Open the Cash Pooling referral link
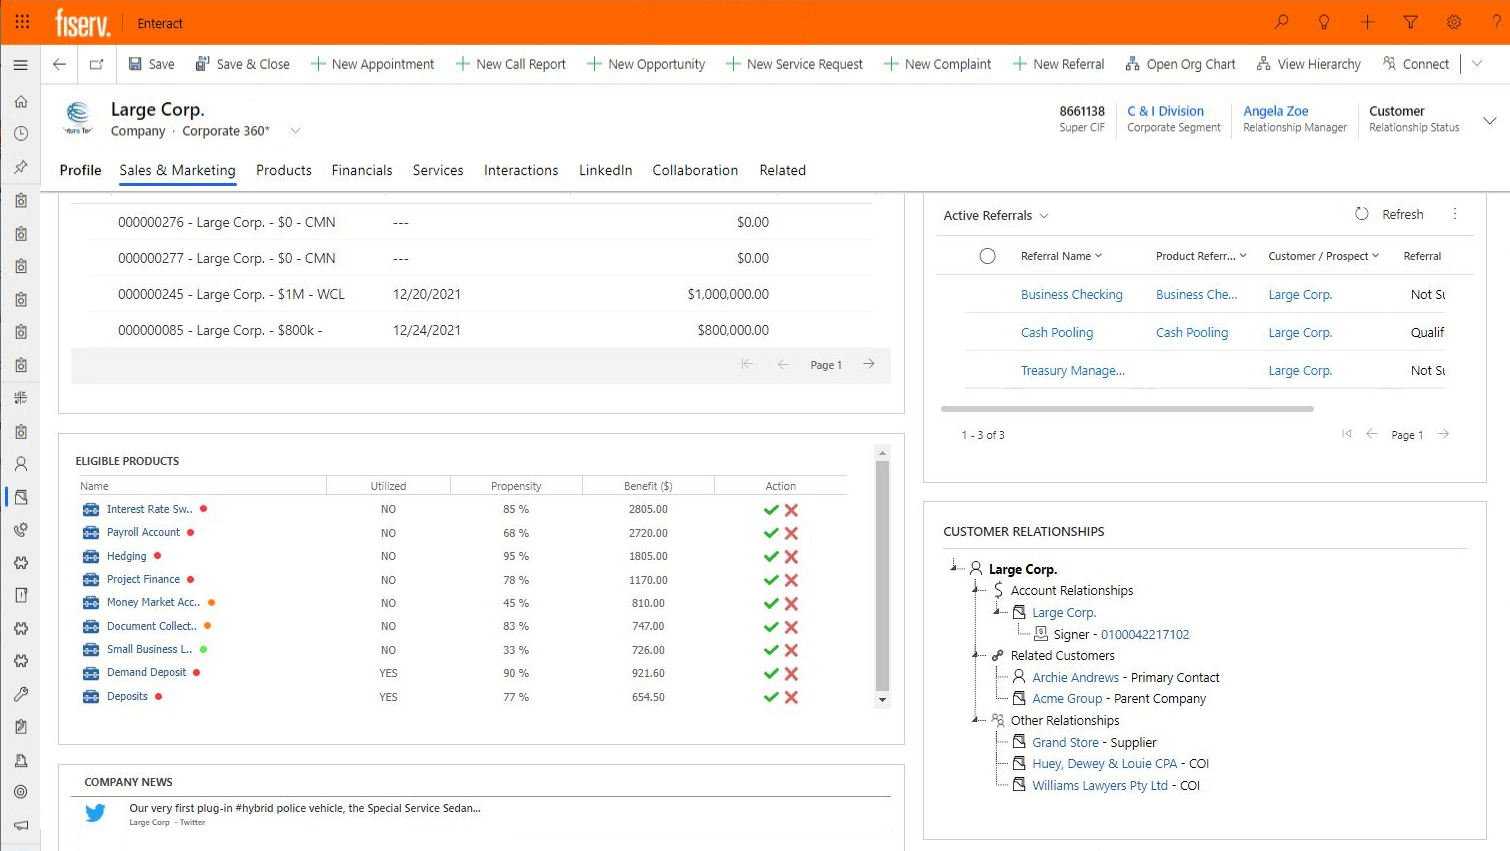Screen dimensions: 1510x851 pyautogui.click(x=1057, y=332)
